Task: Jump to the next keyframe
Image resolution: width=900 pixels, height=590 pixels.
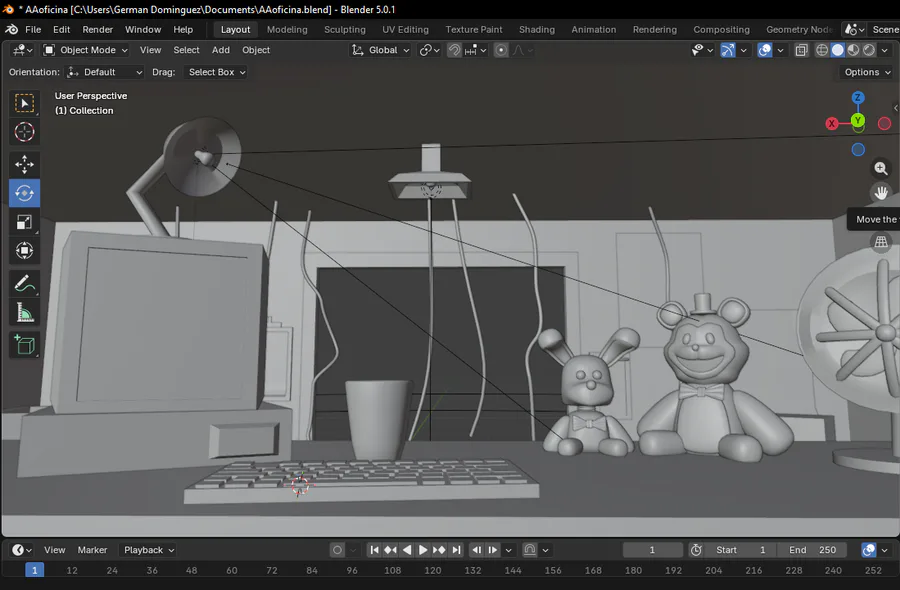Action: pos(439,550)
